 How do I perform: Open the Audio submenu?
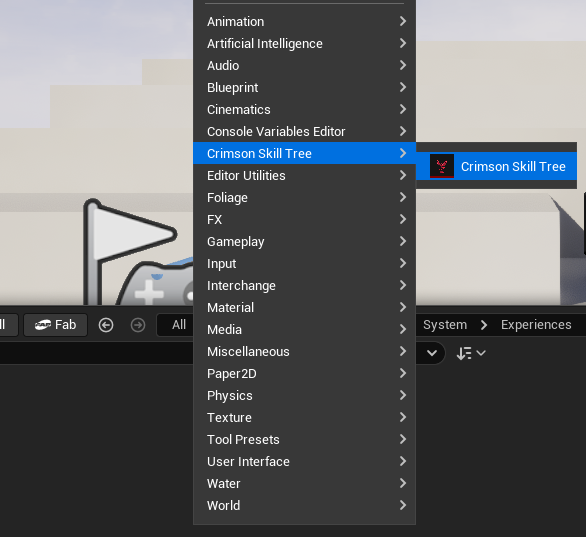click(x=304, y=66)
